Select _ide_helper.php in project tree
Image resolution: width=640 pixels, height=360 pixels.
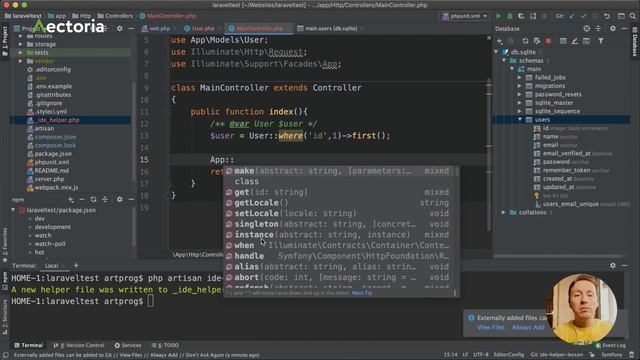tap(70, 120)
